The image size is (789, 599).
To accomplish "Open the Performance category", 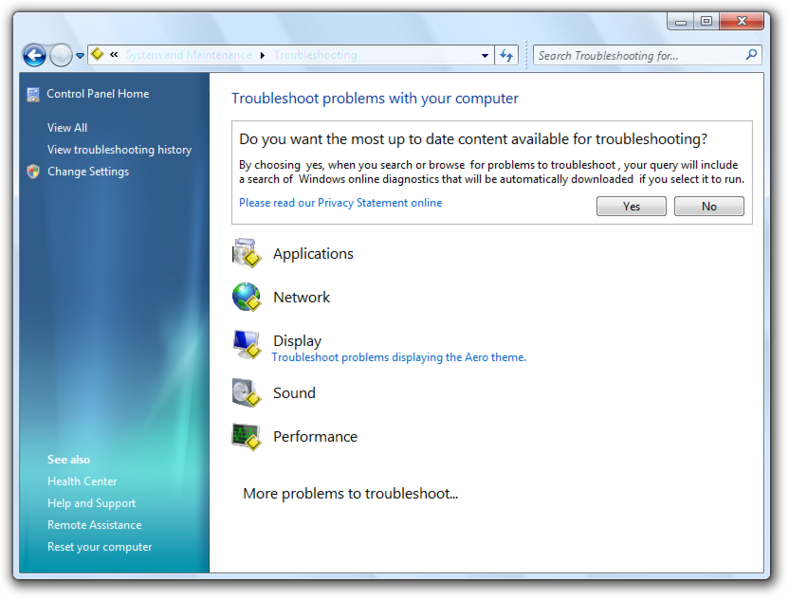I will pyautogui.click(x=315, y=436).
